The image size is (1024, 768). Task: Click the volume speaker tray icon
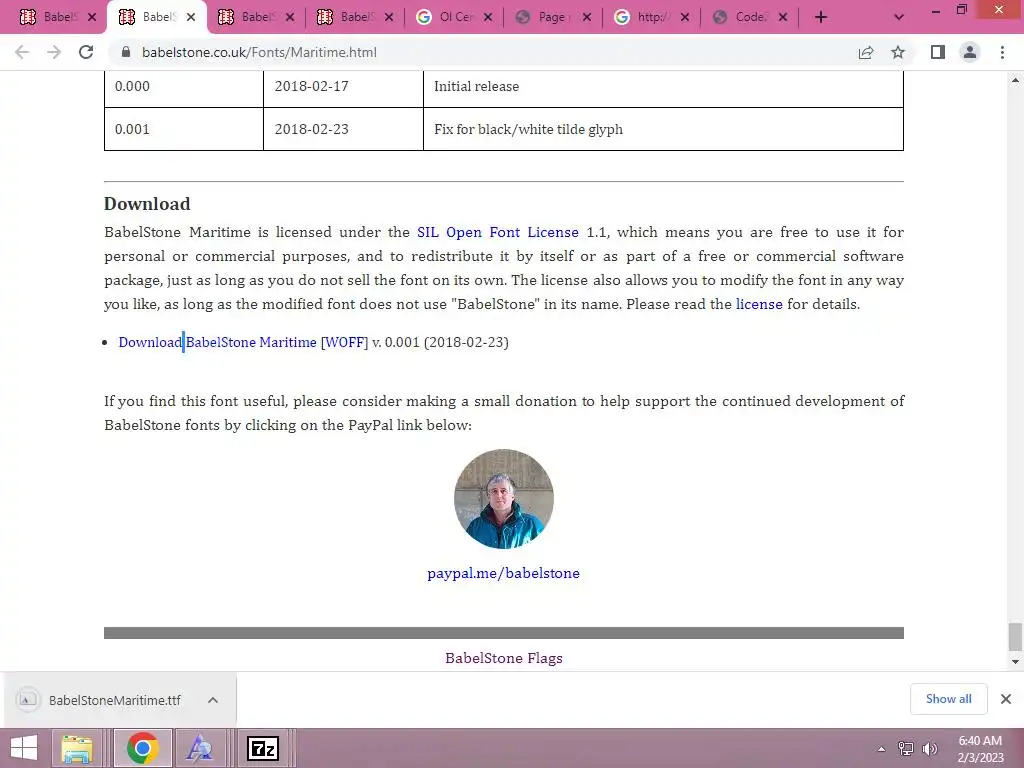click(929, 749)
